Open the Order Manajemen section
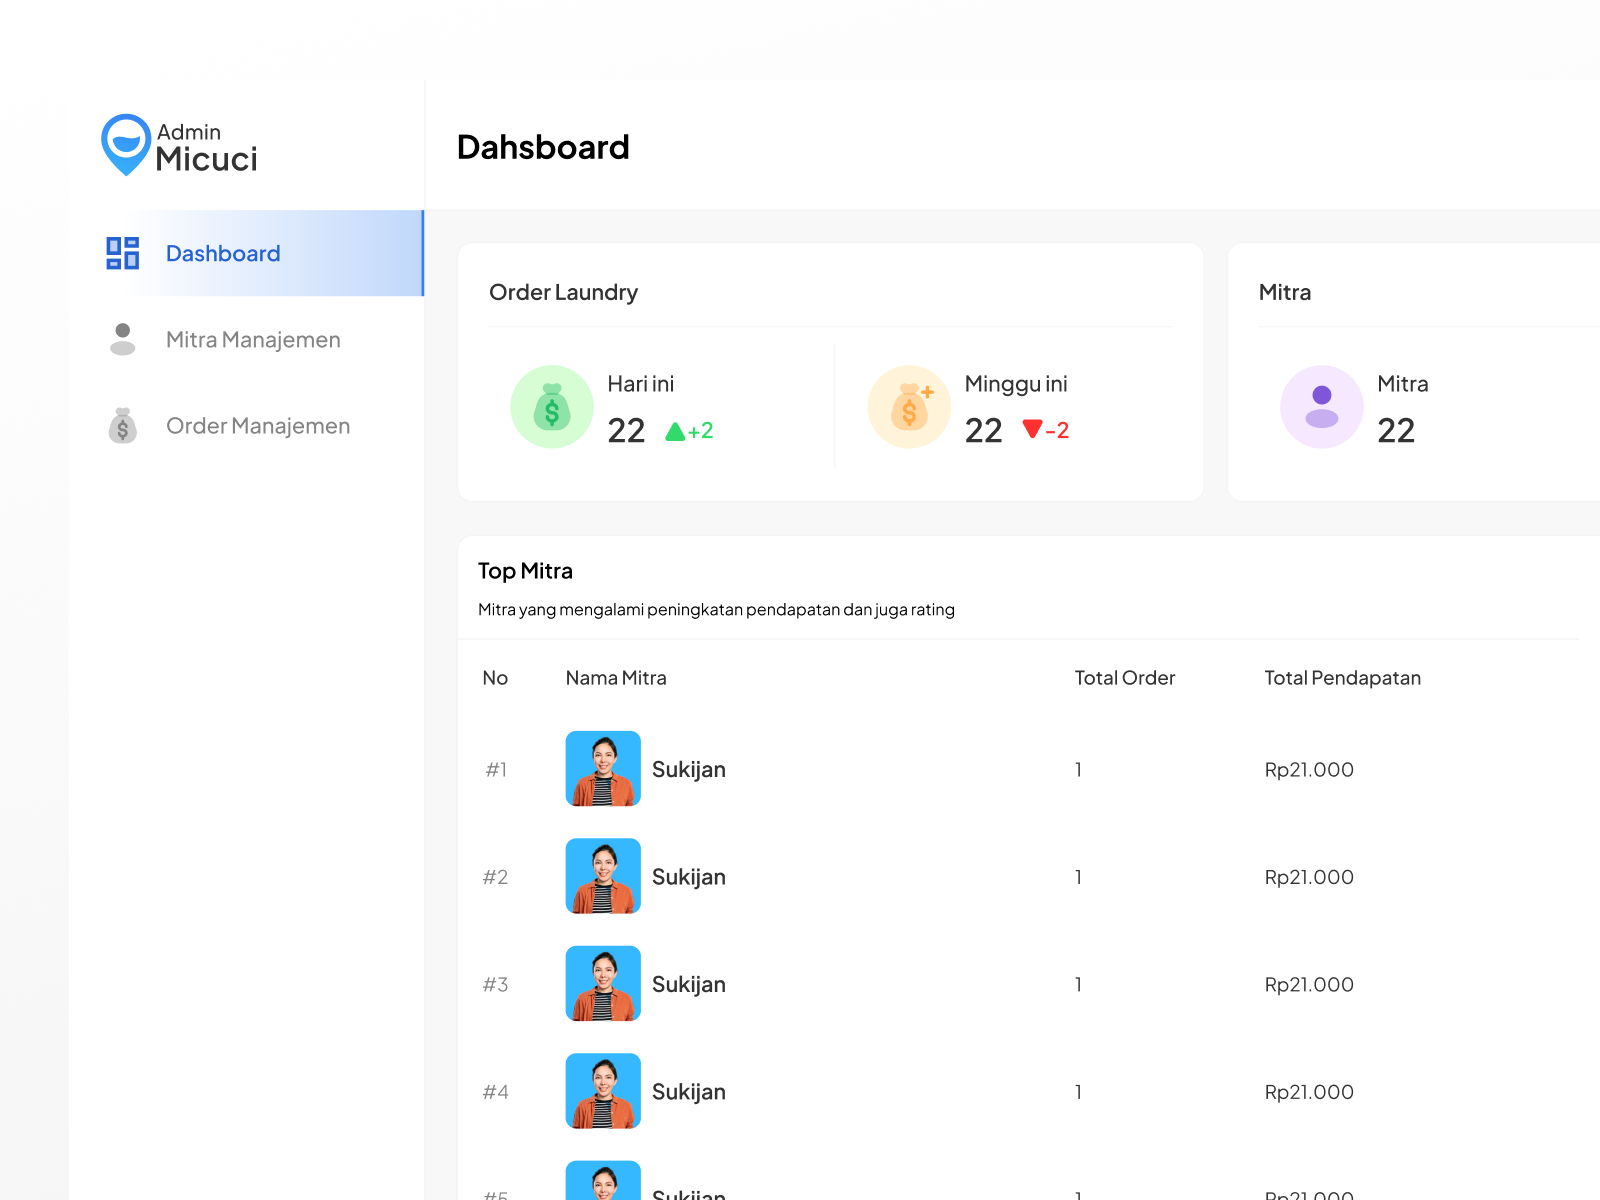The width and height of the screenshot is (1600, 1200). pyautogui.click(x=257, y=425)
